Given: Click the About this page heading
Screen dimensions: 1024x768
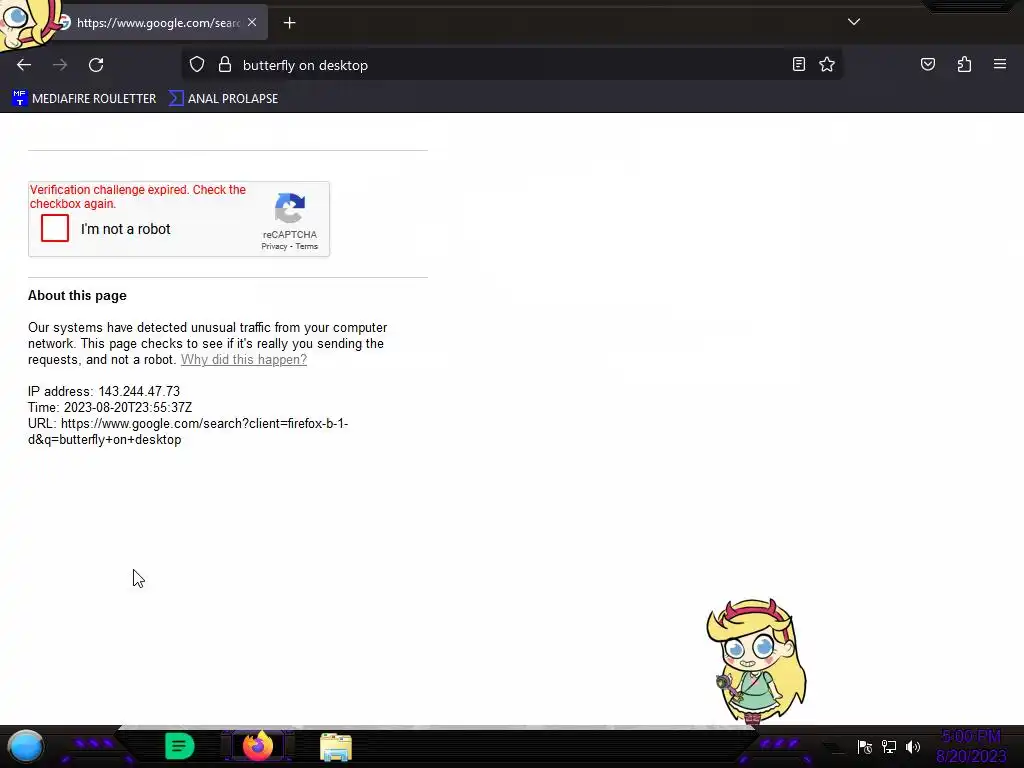Looking at the screenshot, I should pyautogui.click(x=77, y=295).
